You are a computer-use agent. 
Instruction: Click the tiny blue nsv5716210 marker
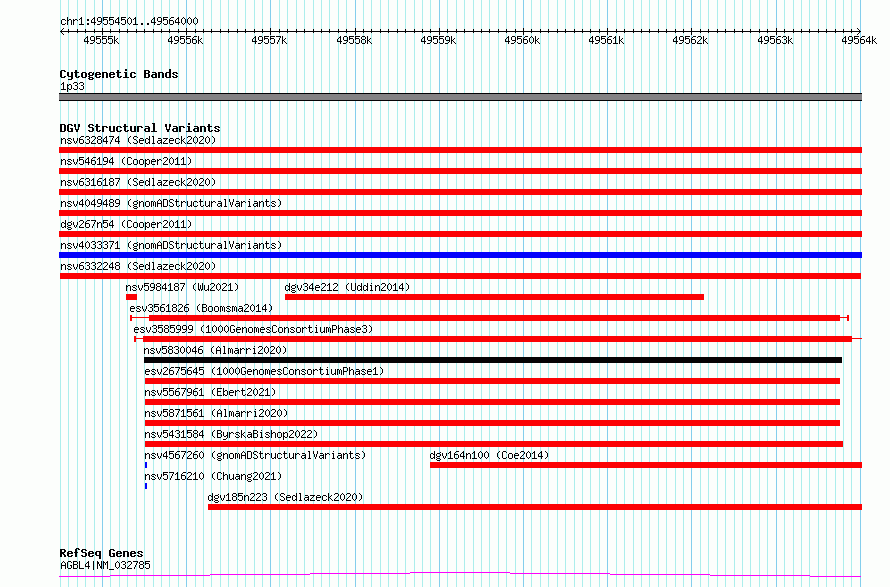(146, 486)
